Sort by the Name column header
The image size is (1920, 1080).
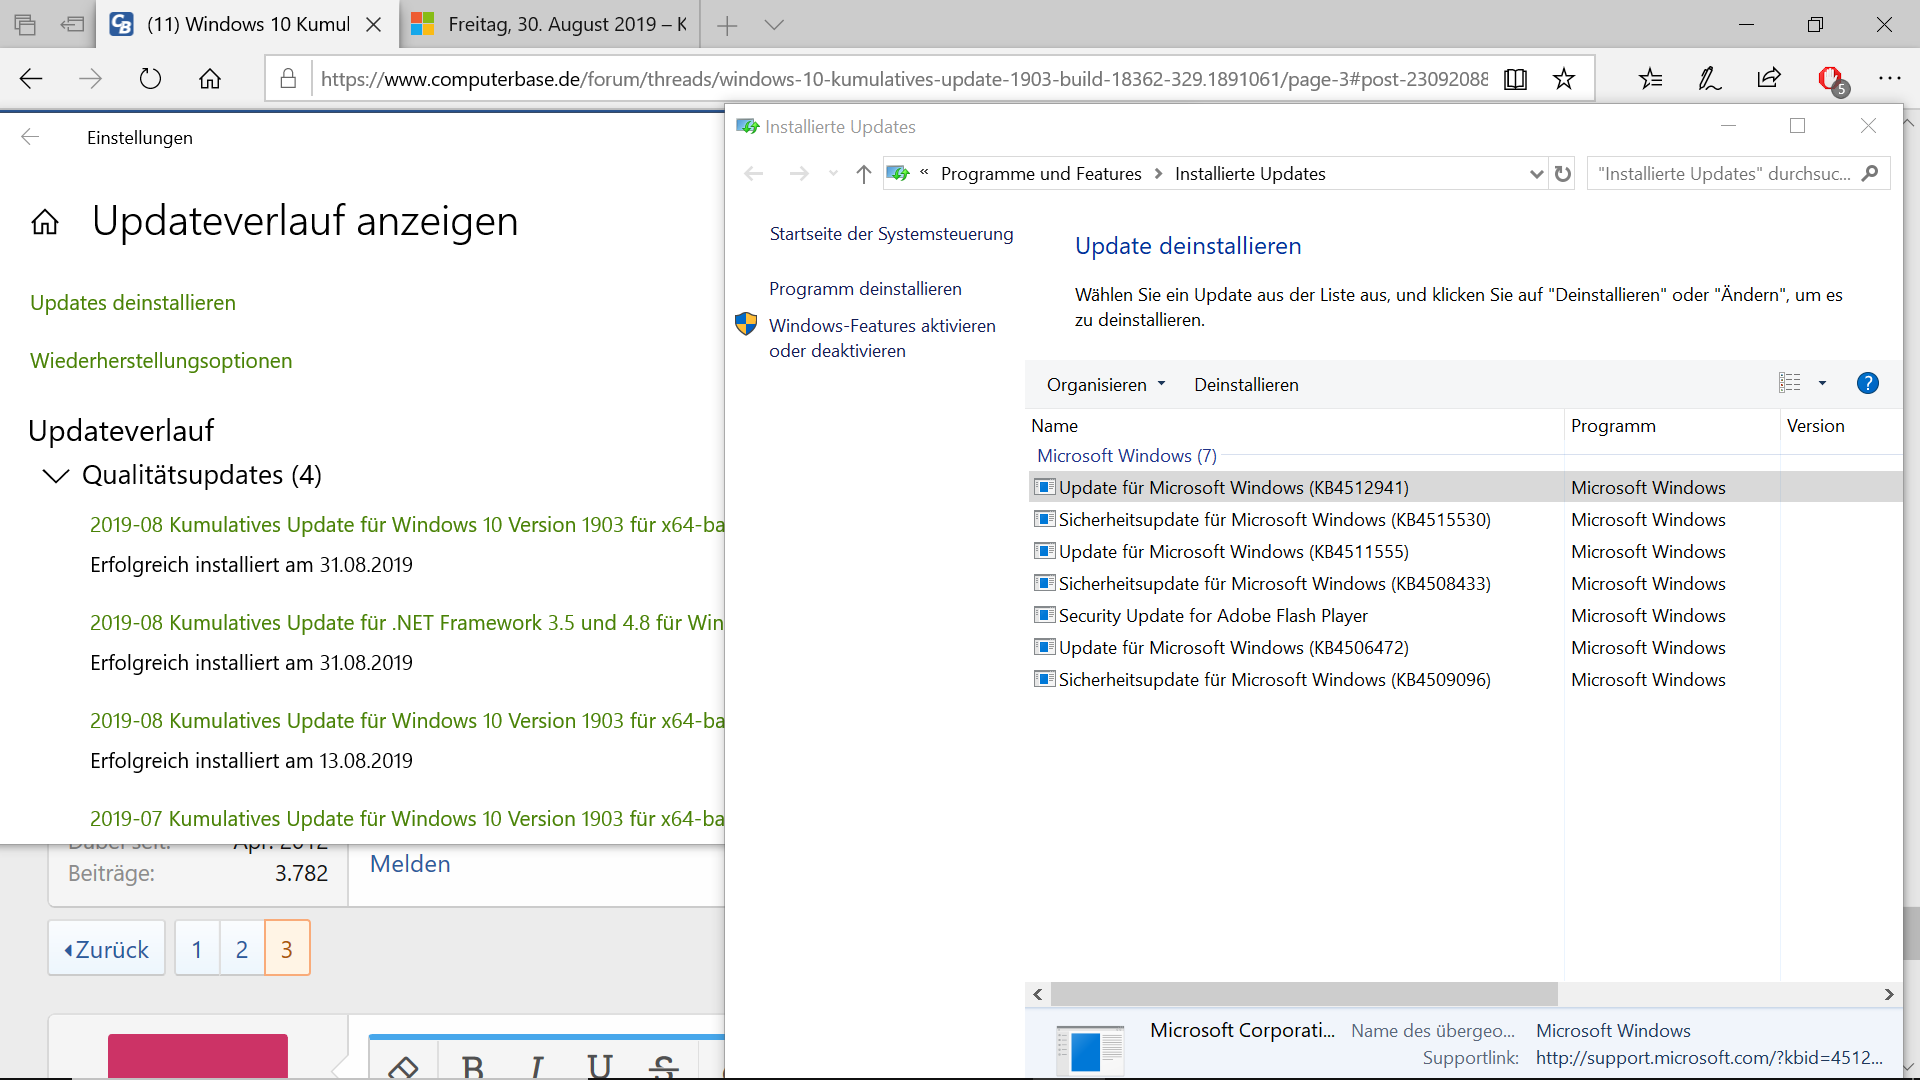(x=1295, y=426)
